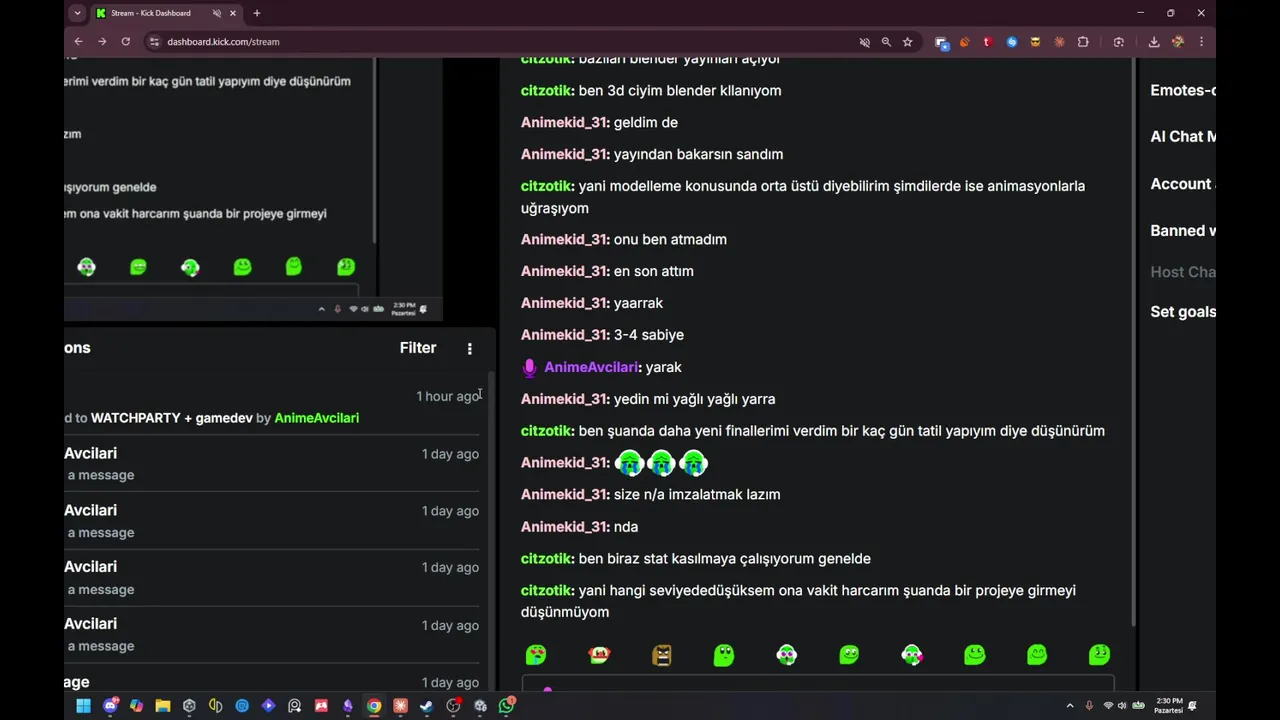This screenshot has height=720, width=1280.
Task: Open the Emotes sidebar item
Action: point(1183,90)
